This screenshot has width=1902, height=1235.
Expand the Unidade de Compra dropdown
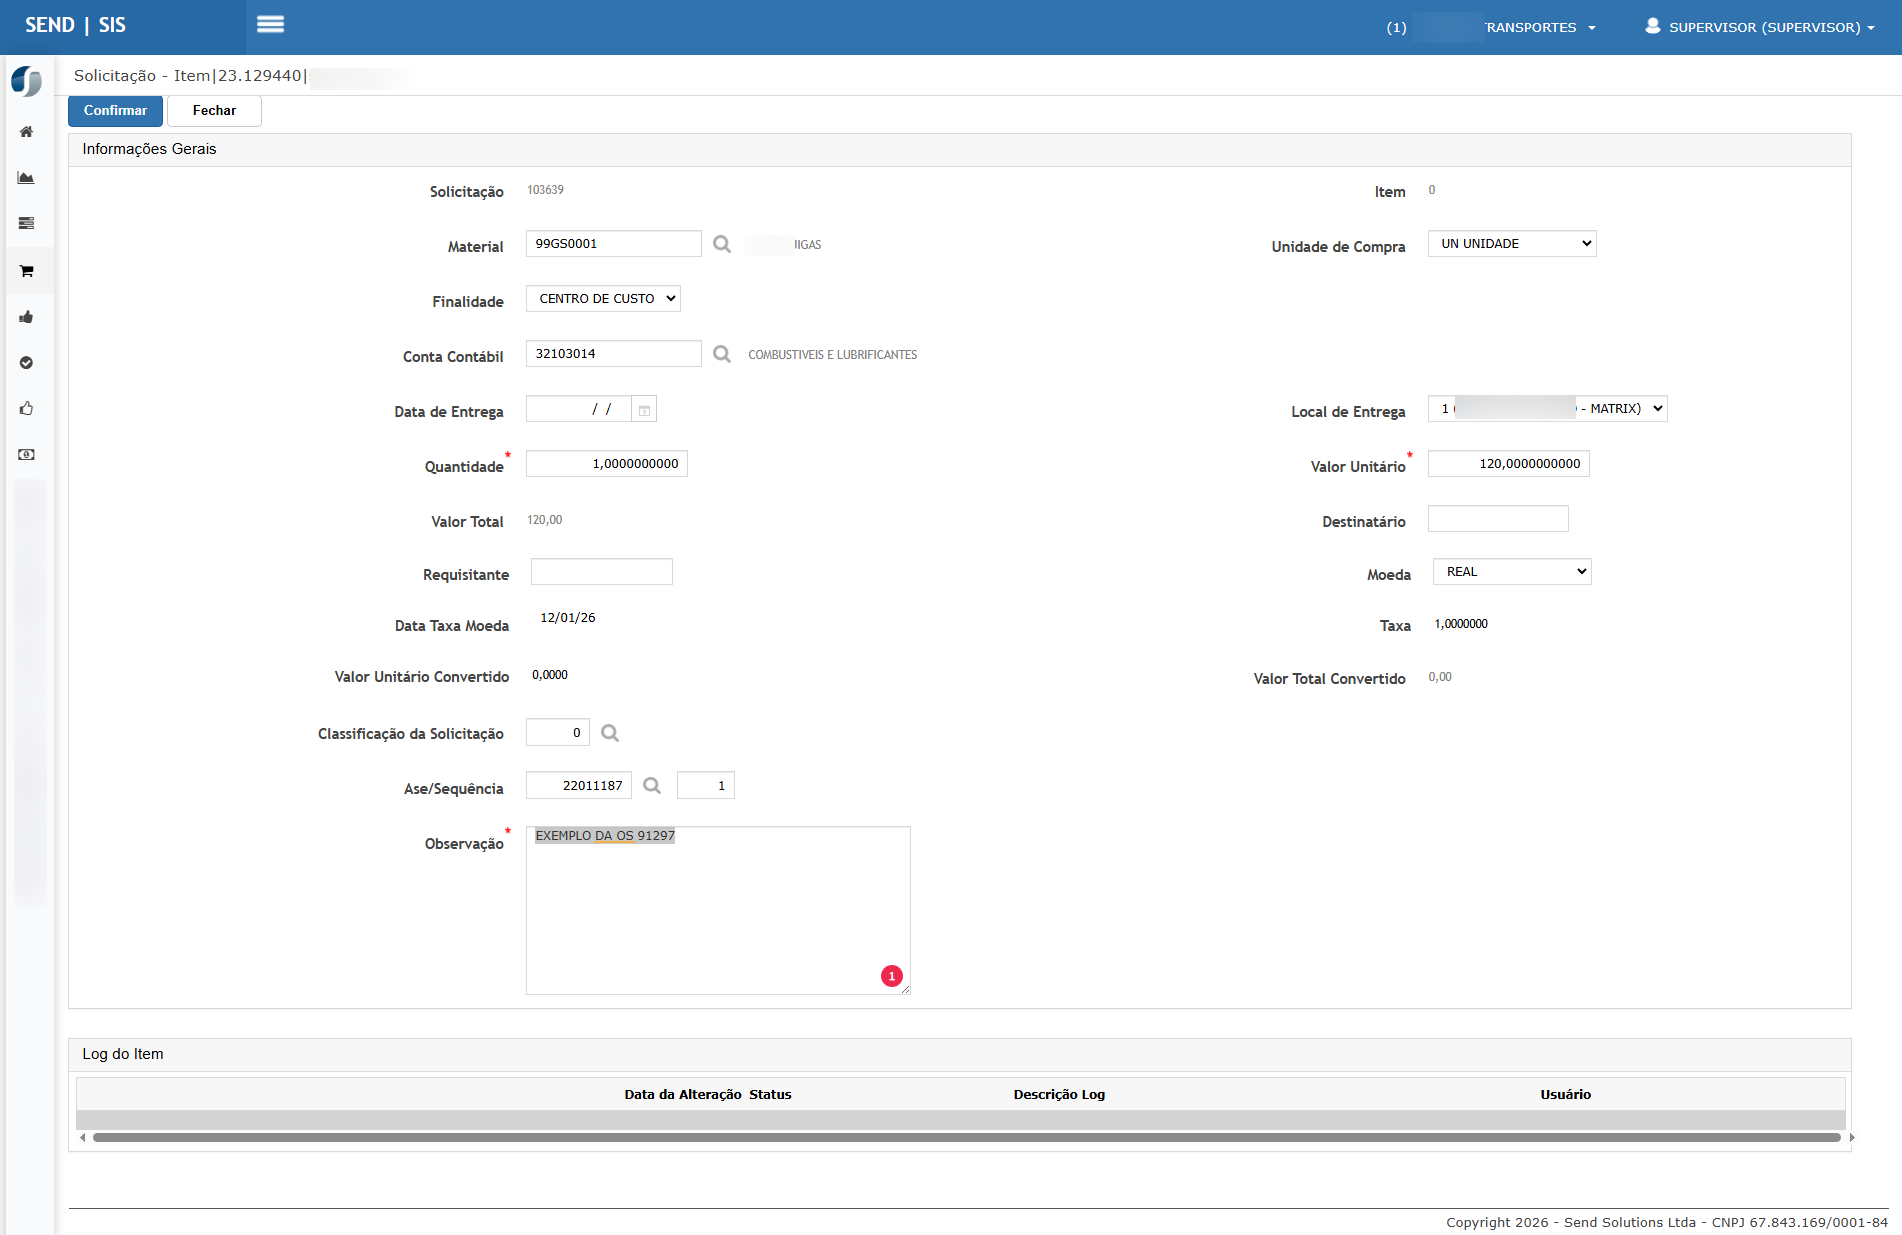coord(1512,244)
